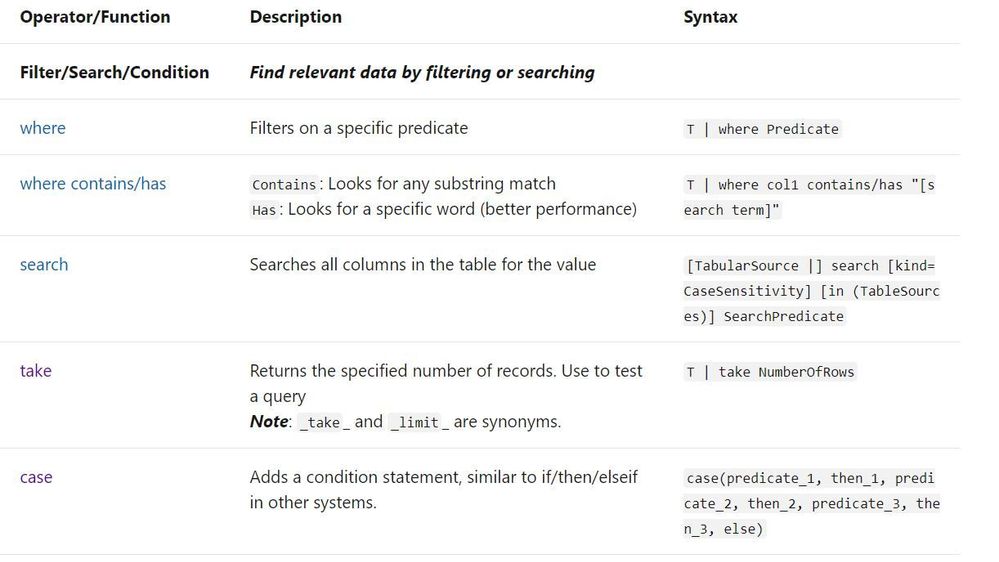The image size is (999, 562).
Task: Click the 'T | where Predicate' code snippet
Action: click(x=762, y=129)
